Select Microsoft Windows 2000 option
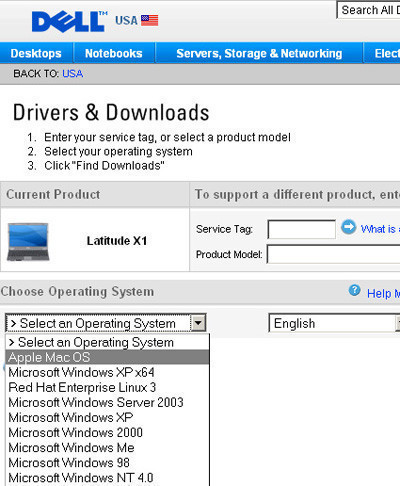The image size is (400, 486). click(107, 432)
